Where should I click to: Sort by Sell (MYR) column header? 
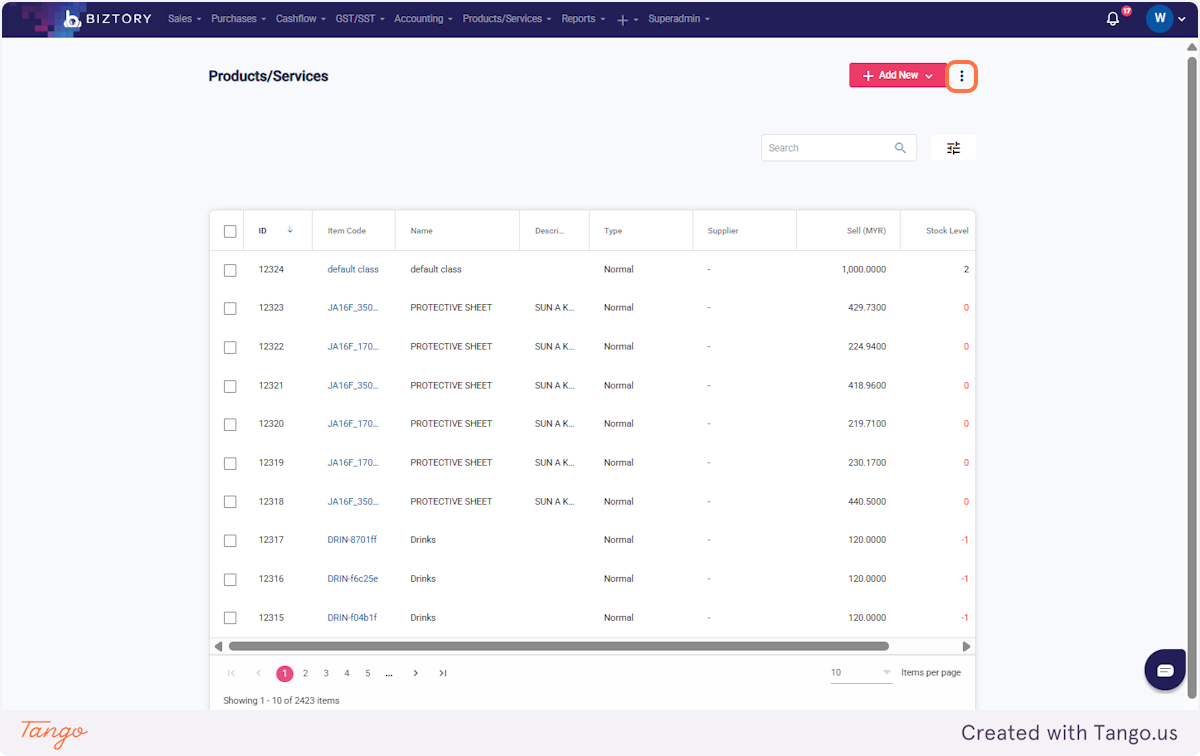(866, 231)
